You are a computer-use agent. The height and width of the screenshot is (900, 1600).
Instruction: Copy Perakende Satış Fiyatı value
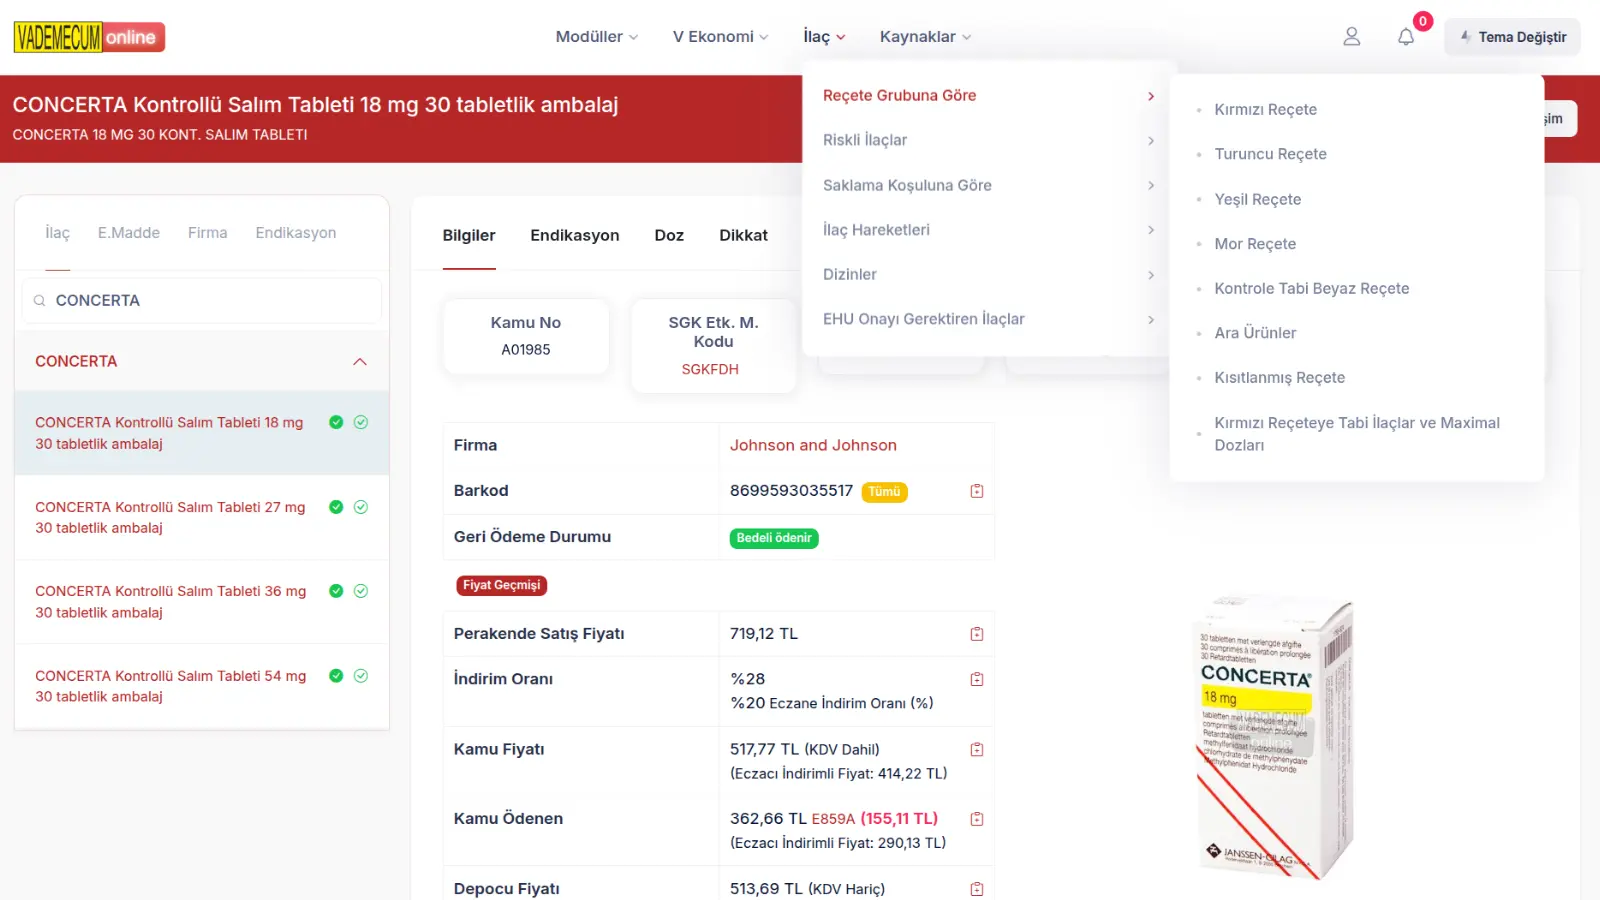coord(977,634)
